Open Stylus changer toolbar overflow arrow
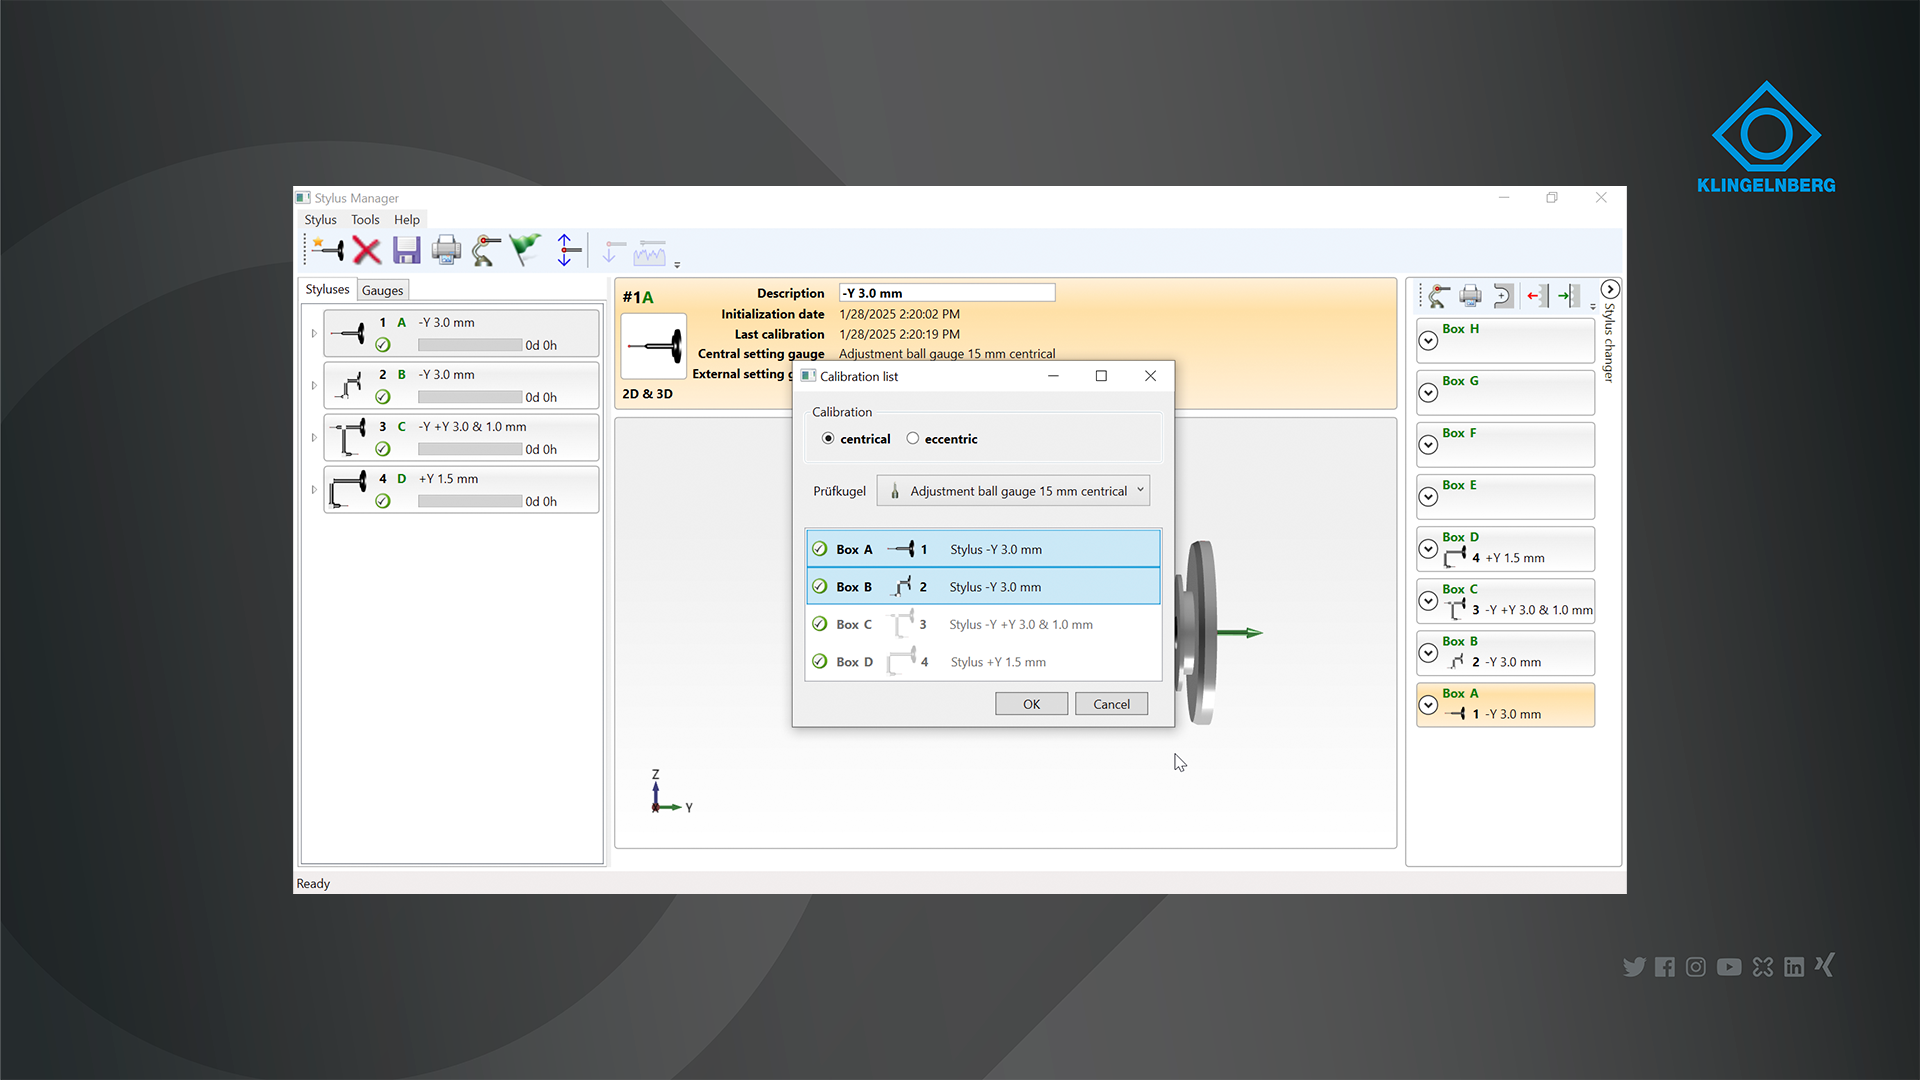The width and height of the screenshot is (1920, 1080). (1593, 307)
